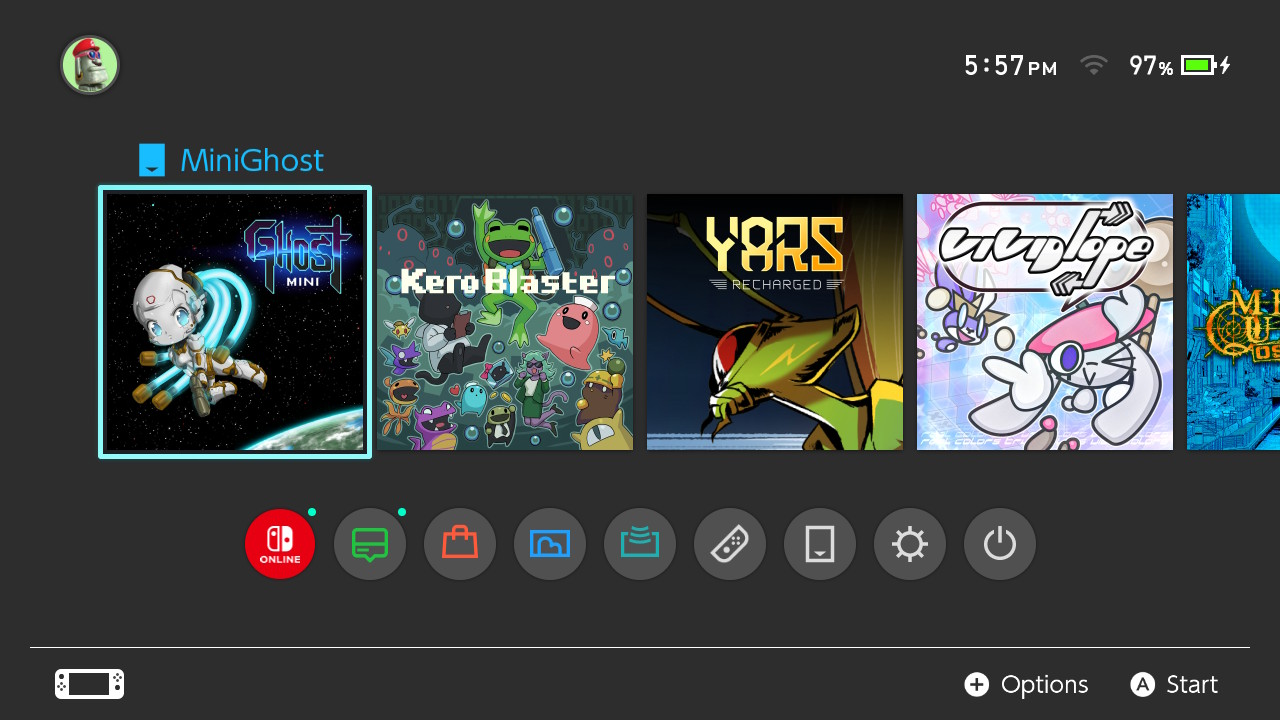This screenshot has height=720, width=1280.
Task: Launch the Ghost Mini game tile
Action: coord(235,322)
